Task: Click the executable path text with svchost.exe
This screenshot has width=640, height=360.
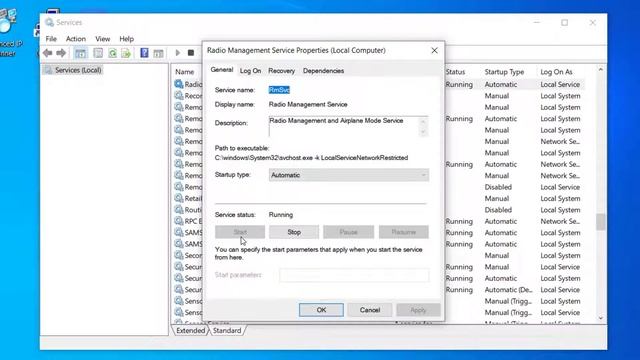Action: click(311, 158)
